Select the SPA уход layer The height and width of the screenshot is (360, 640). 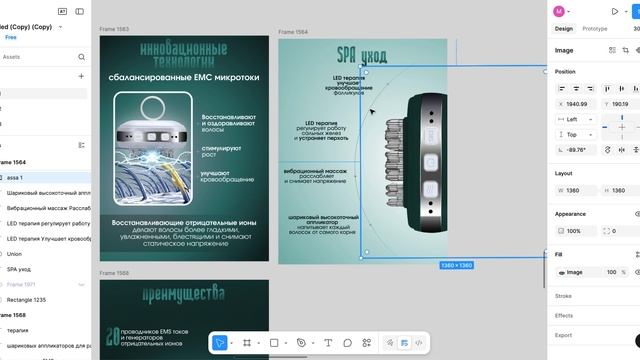pos(19,269)
